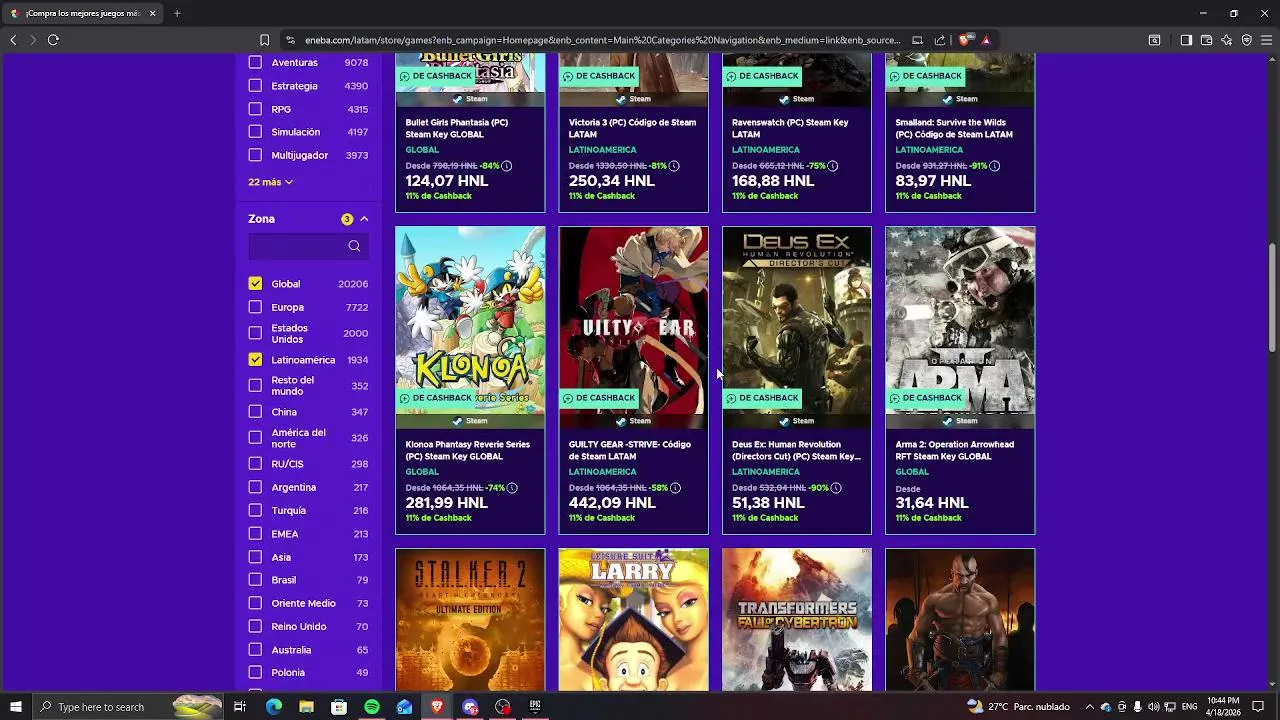This screenshot has height=720, width=1280.
Task: Check the Brasil zone checkbox
Action: 255,580
